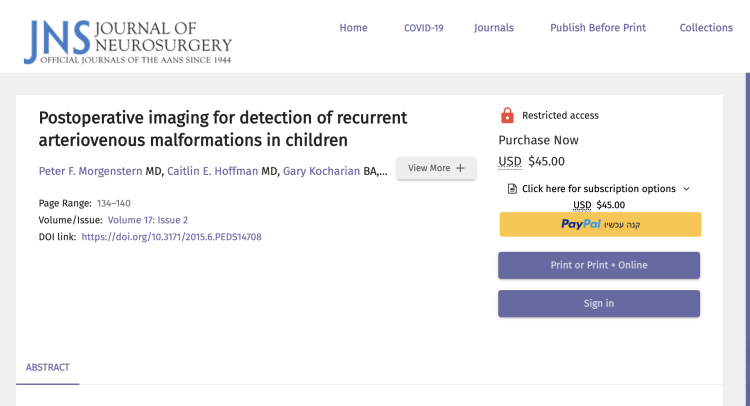Screen dimensions: 750x406
Task: Choose the Print or Print + Online button
Action: click(x=599, y=265)
